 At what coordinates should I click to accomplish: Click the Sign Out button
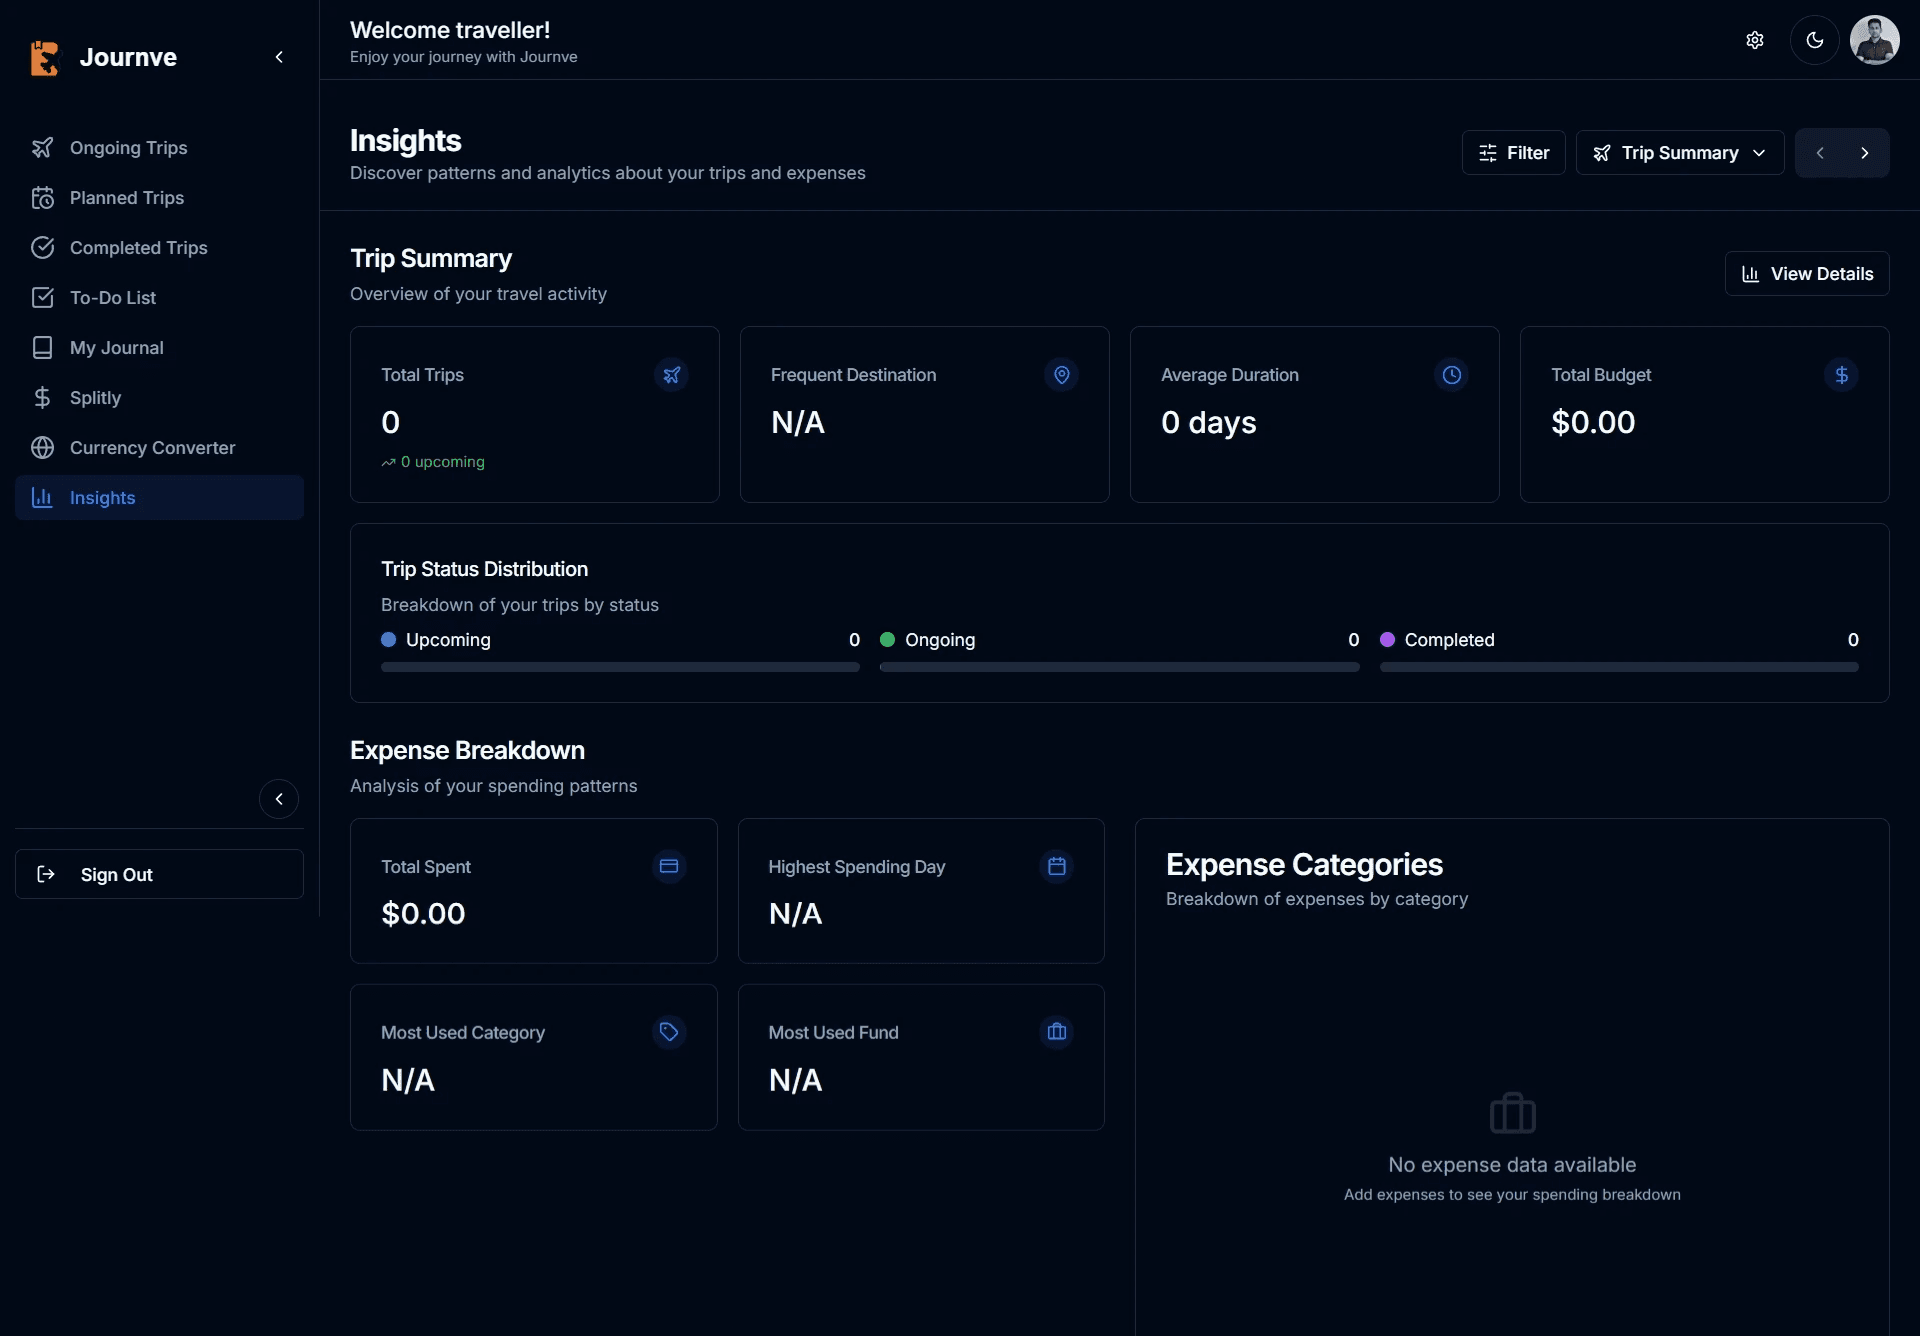159,874
